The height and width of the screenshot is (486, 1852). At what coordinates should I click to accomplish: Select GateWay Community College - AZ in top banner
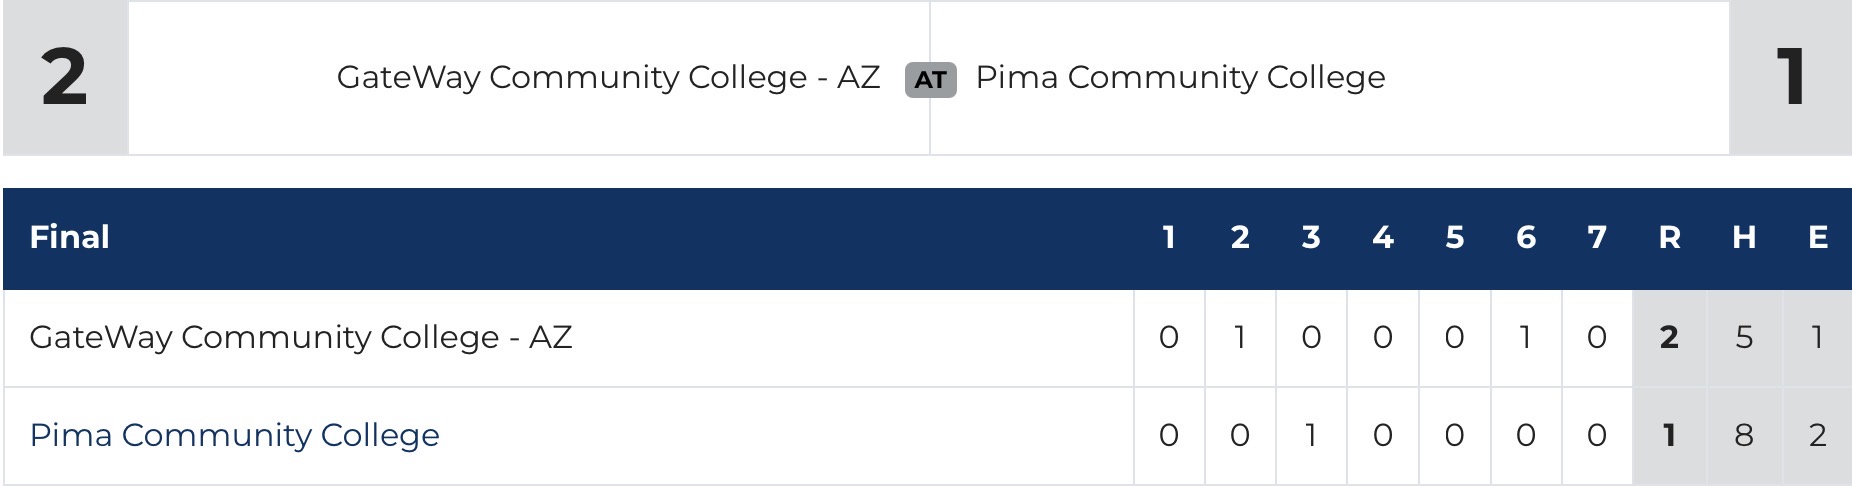point(608,77)
